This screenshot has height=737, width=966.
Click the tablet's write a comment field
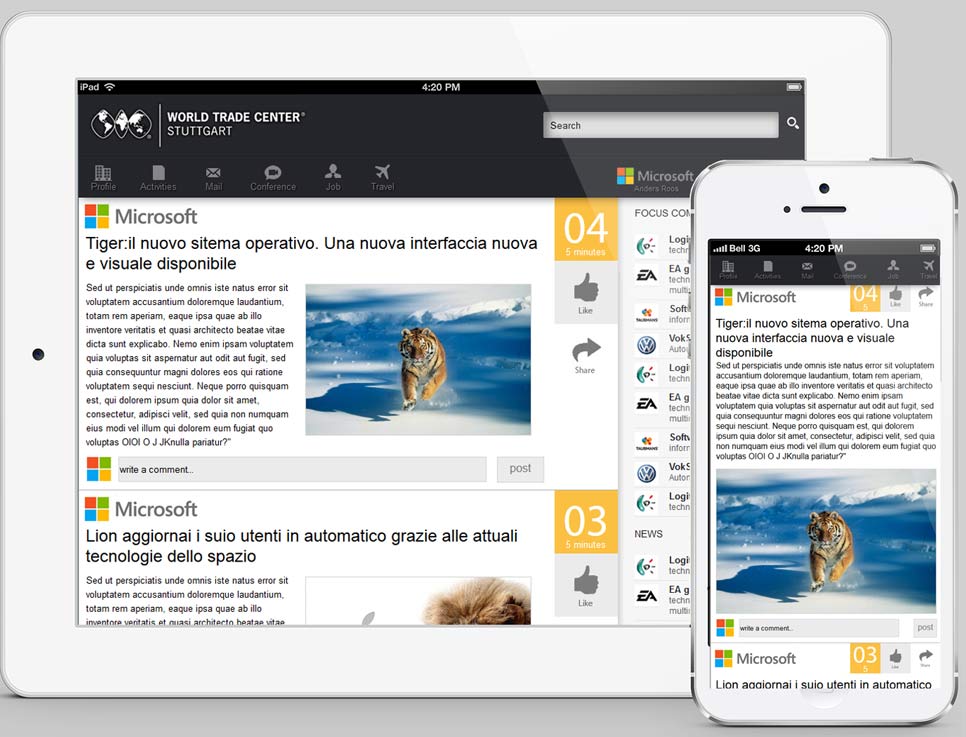(x=302, y=469)
